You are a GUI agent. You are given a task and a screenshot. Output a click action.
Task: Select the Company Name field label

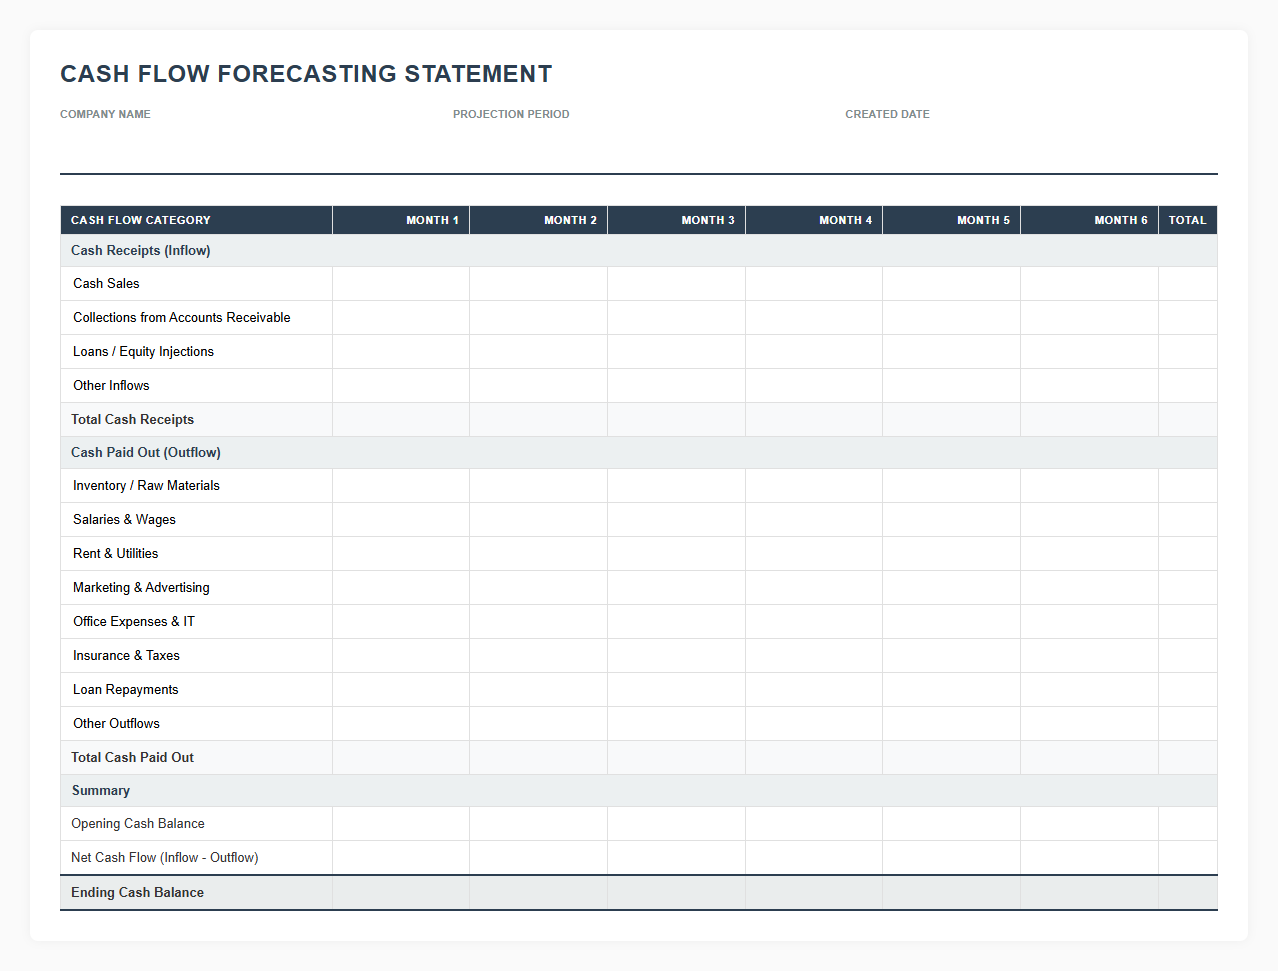point(105,114)
